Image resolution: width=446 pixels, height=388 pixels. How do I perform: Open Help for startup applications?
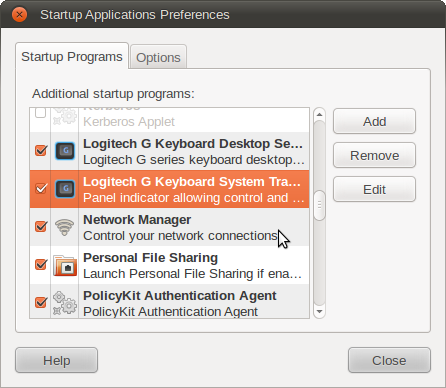coord(56,360)
